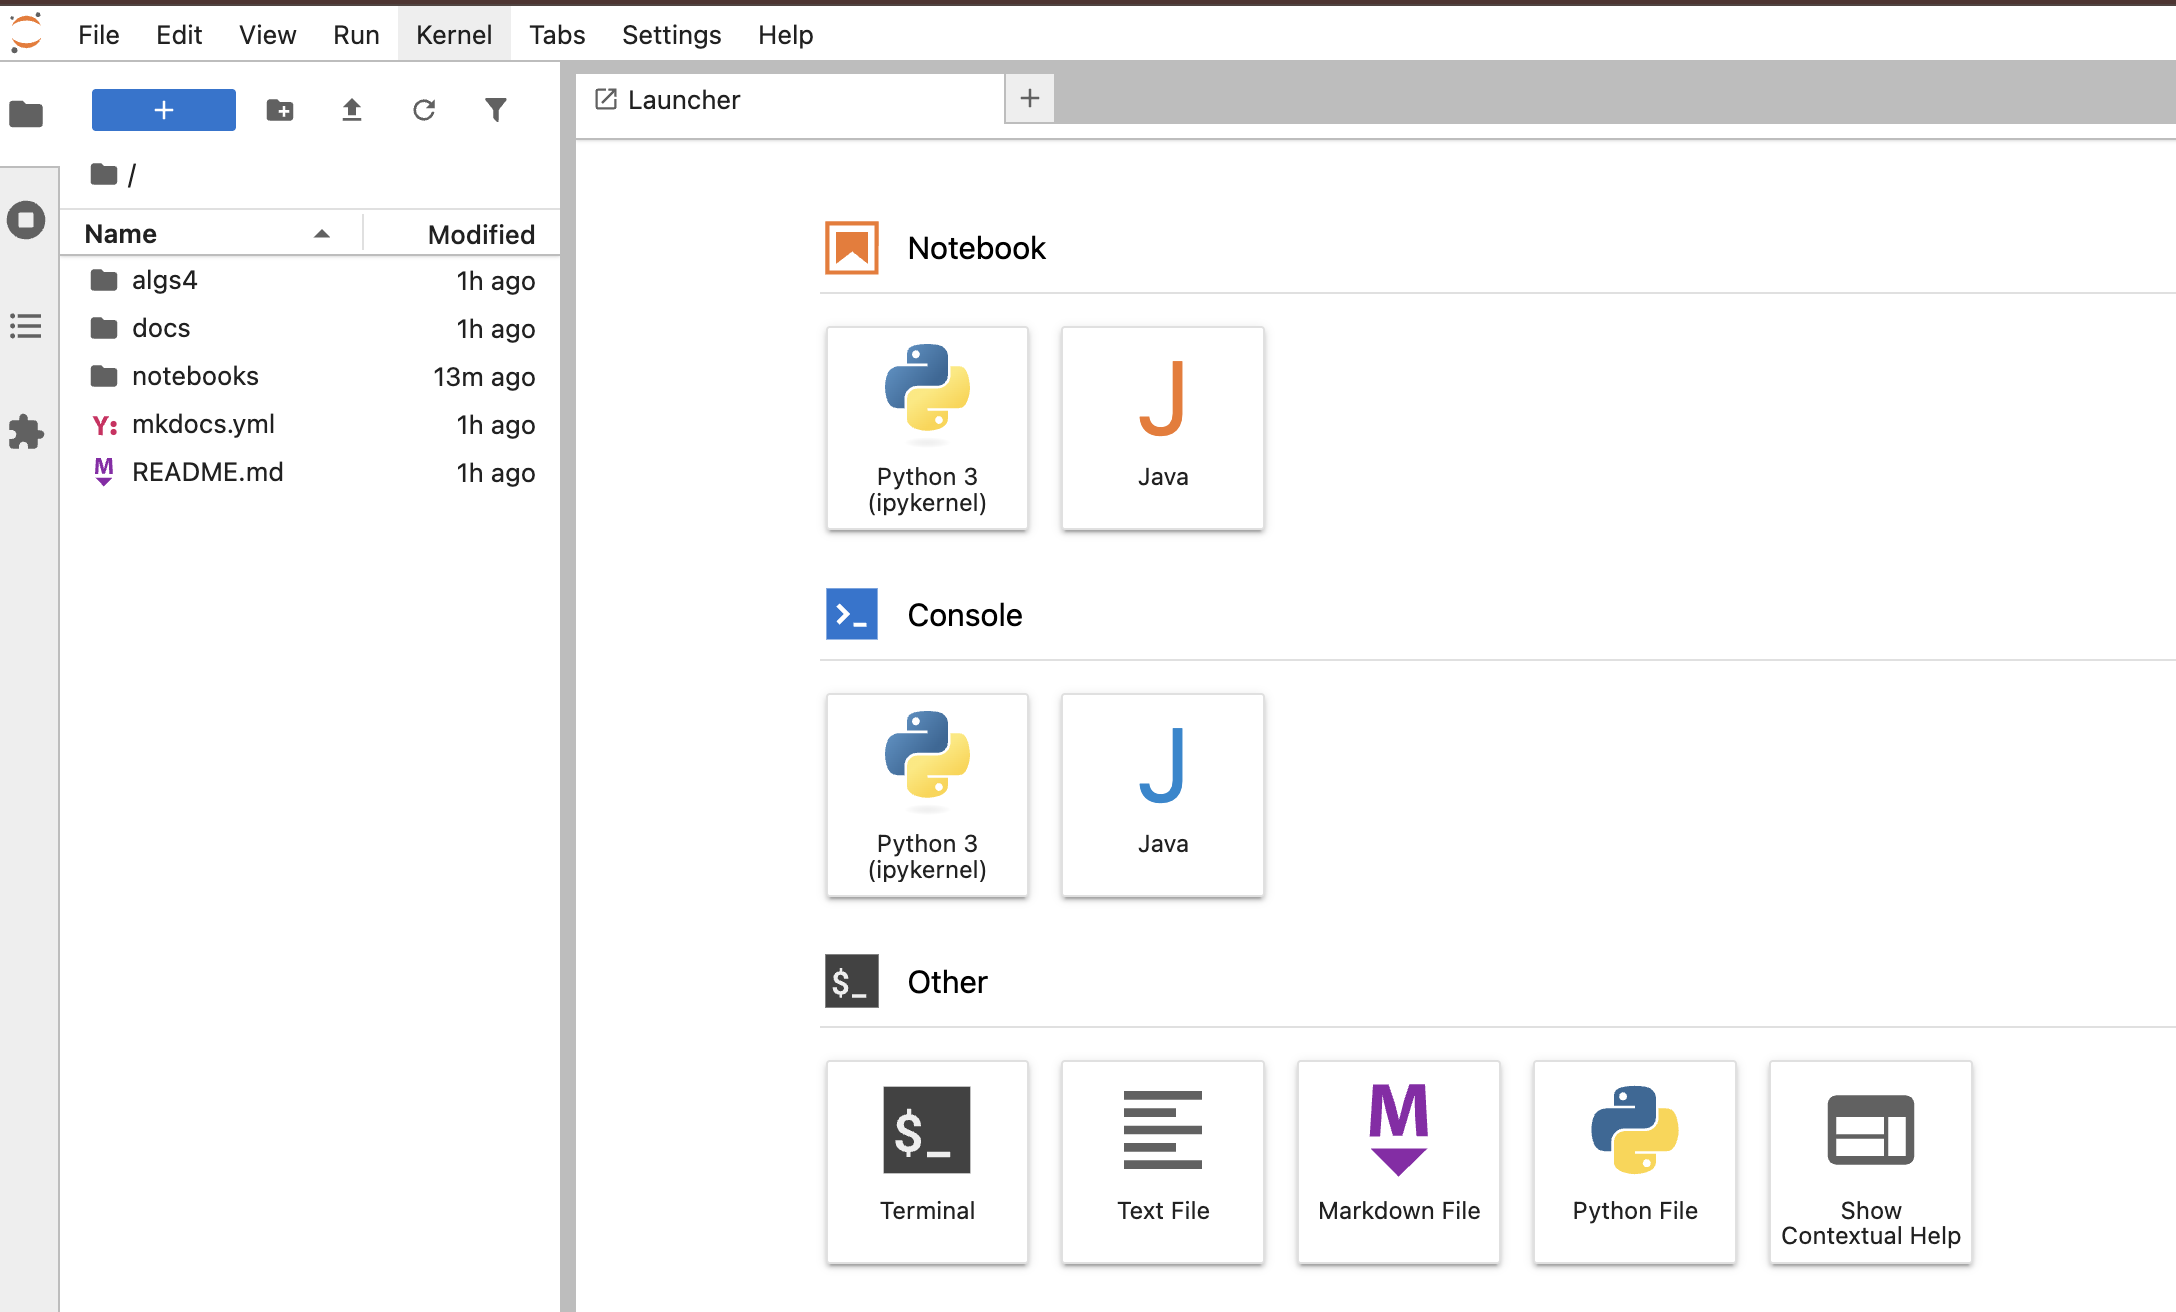The image size is (2176, 1312).
Task: Start Java console
Action: click(1163, 795)
